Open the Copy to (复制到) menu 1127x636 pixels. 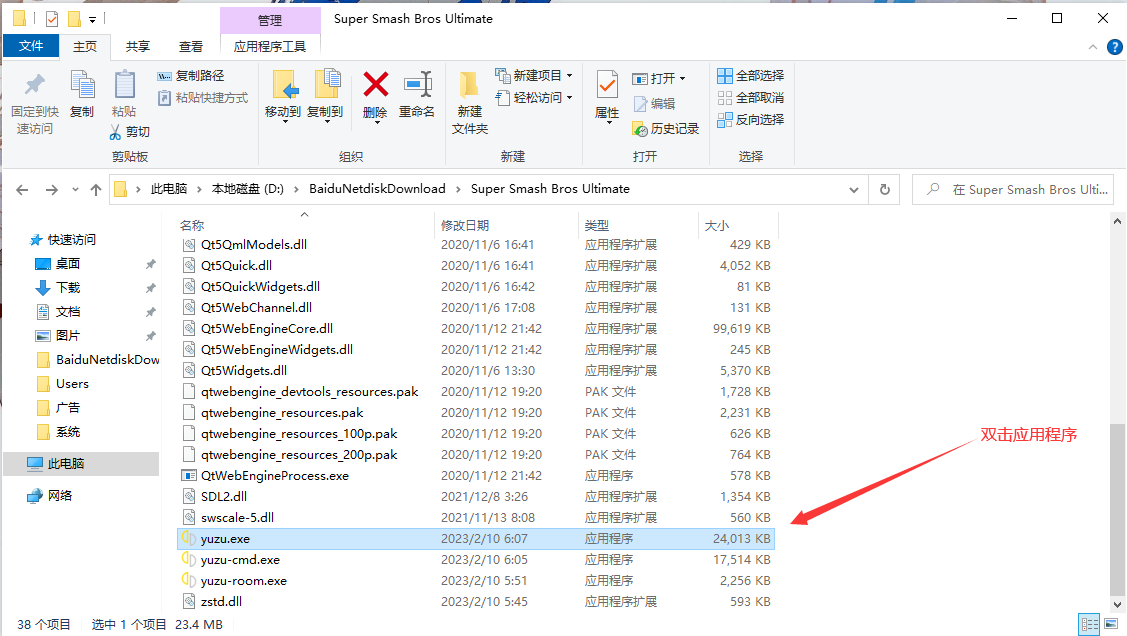(x=326, y=96)
